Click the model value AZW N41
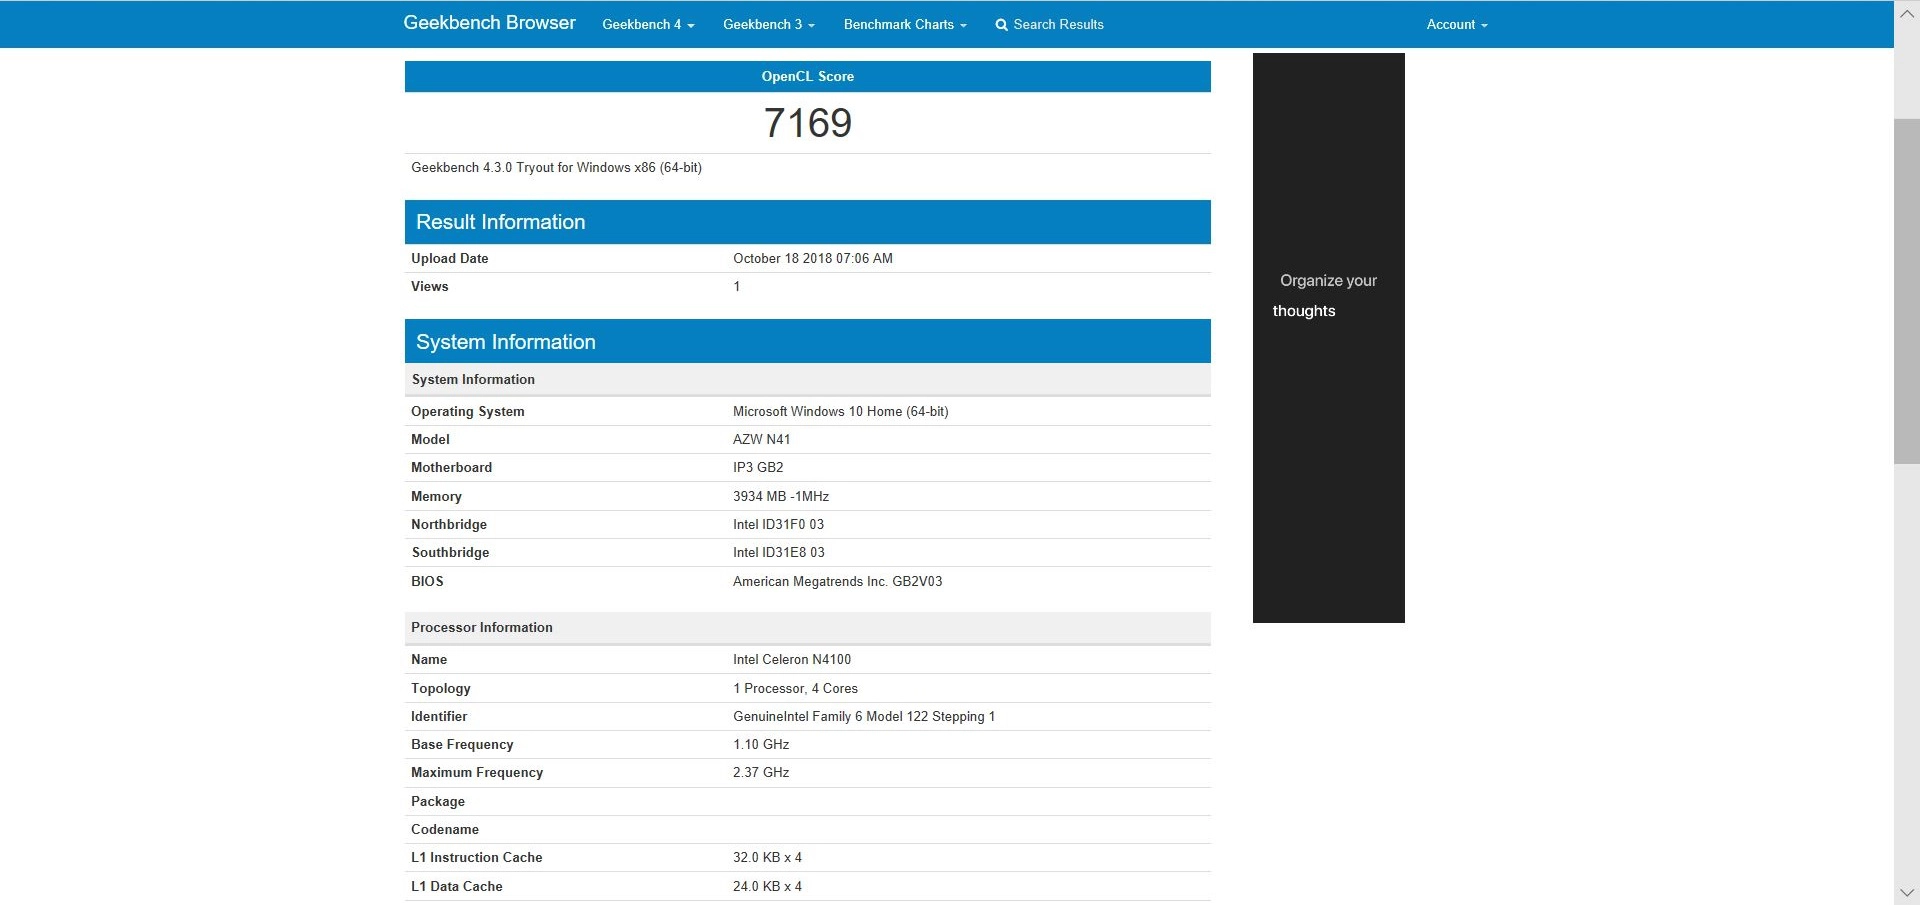The width and height of the screenshot is (1920, 905). point(762,439)
